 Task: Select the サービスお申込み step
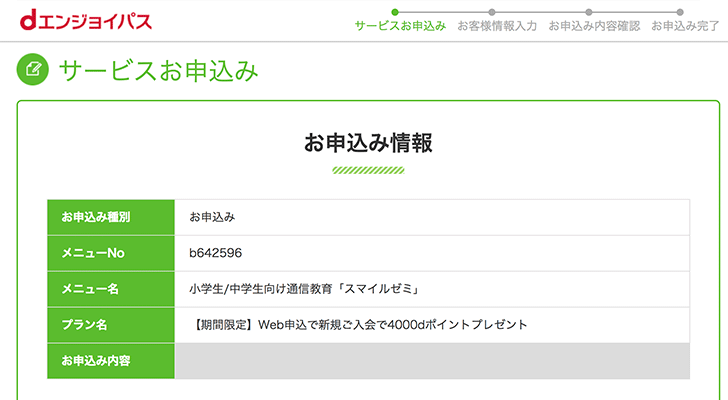[x=400, y=26]
